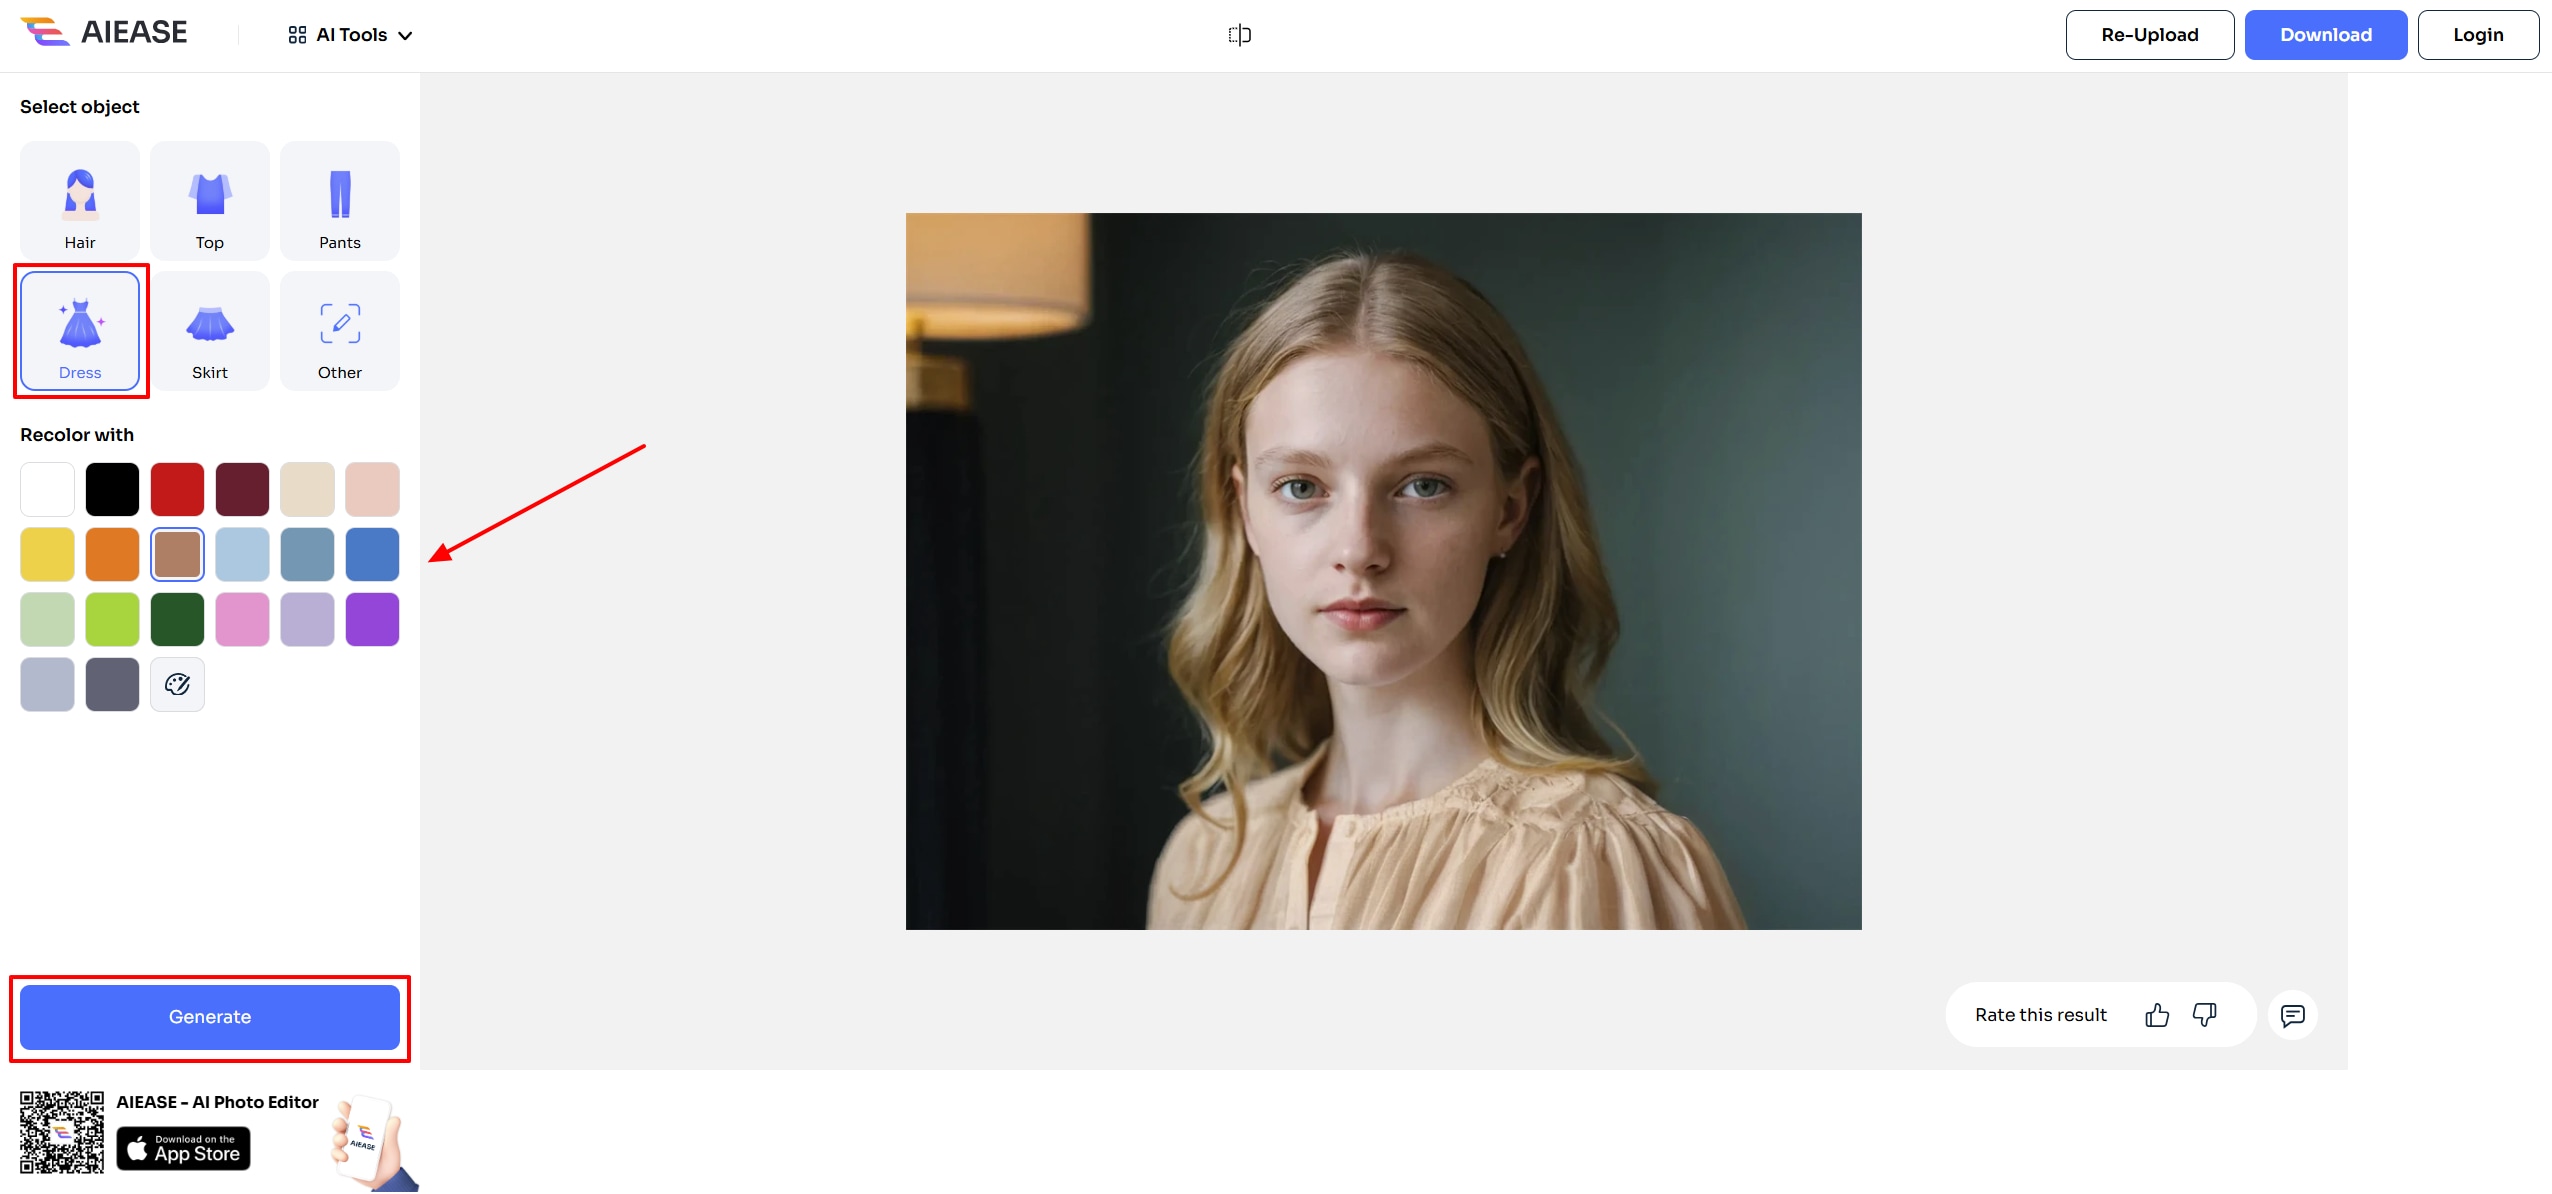The width and height of the screenshot is (2552, 1194).
Task: Click the split-view compare icon
Action: point(1240,34)
